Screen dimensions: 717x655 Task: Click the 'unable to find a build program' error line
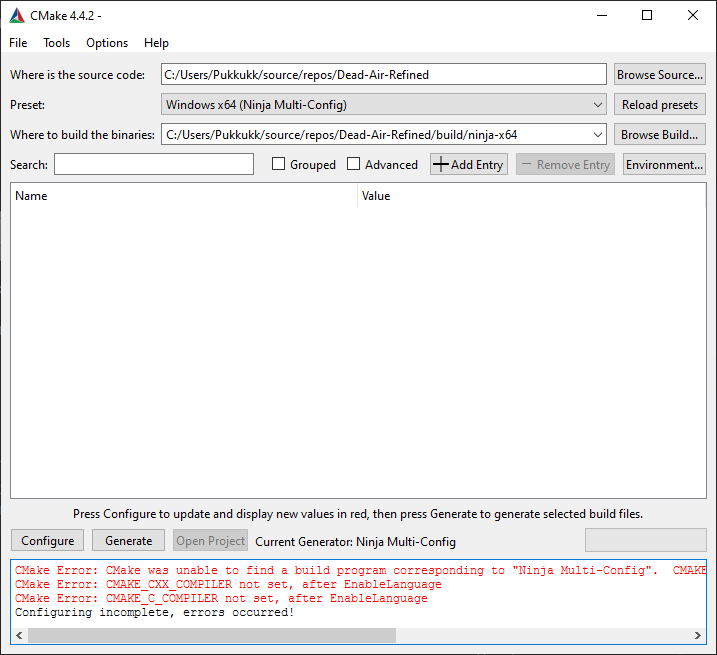coord(360,570)
